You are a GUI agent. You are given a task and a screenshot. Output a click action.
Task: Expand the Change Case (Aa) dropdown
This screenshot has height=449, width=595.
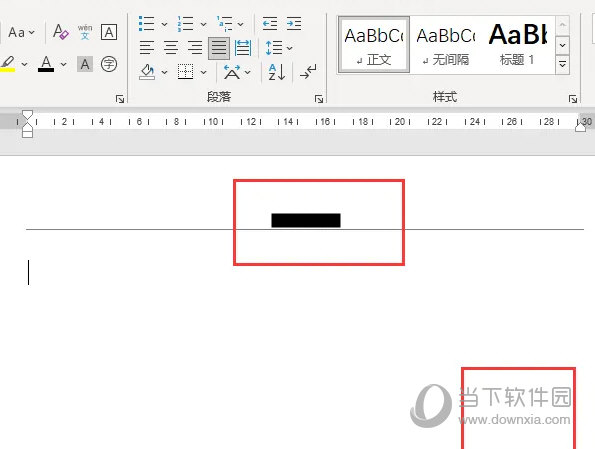(22, 32)
